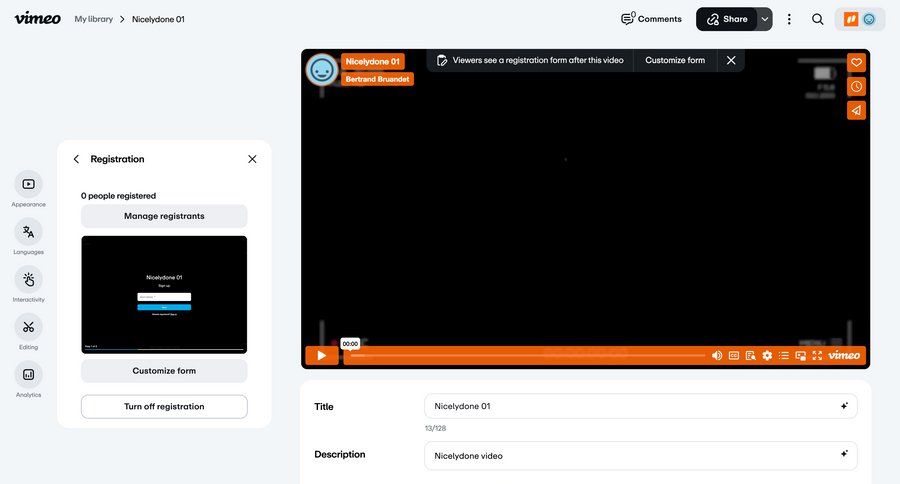
Task: Dismiss the registration form notice
Action: click(731, 60)
